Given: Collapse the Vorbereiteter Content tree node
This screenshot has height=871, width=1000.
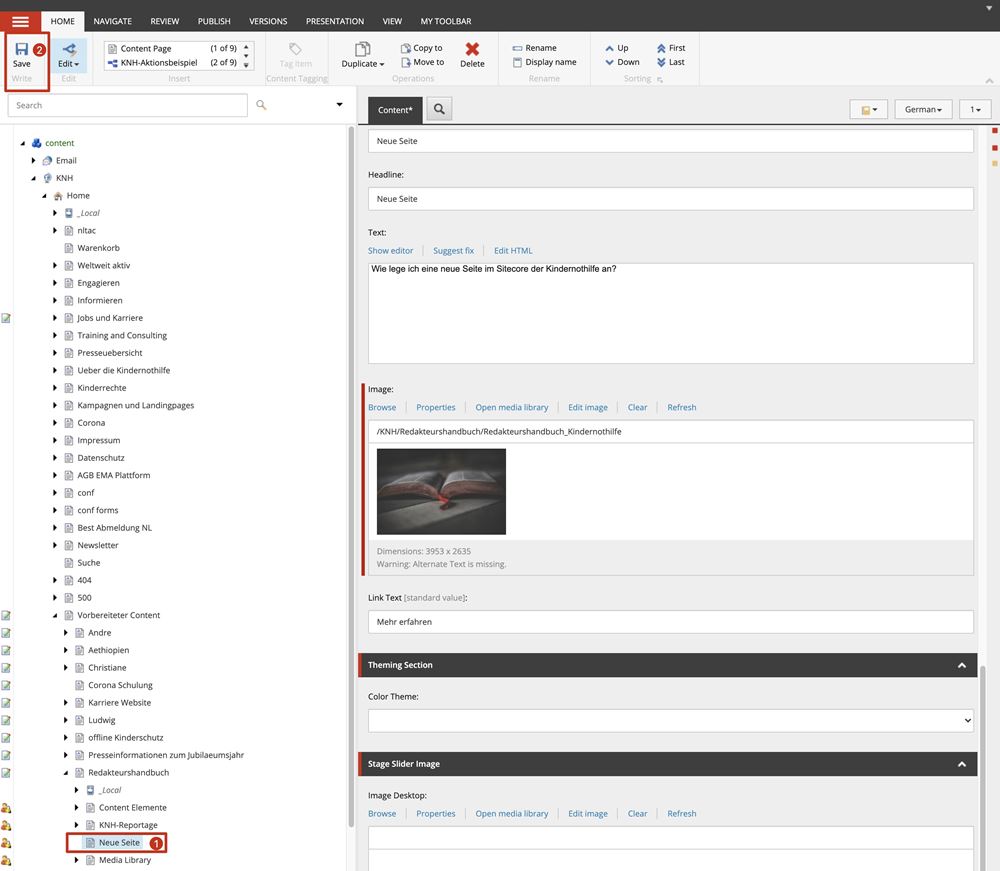Looking at the screenshot, I should [x=57, y=616].
